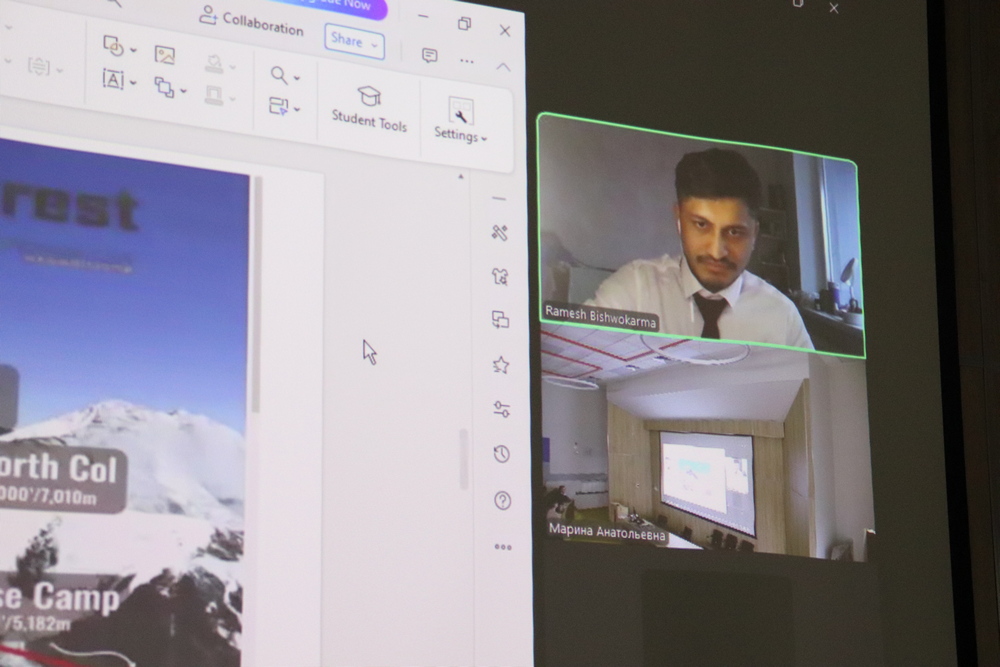Open the Collaboration option
Image resolution: width=1000 pixels, height=667 pixels.
(x=252, y=21)
